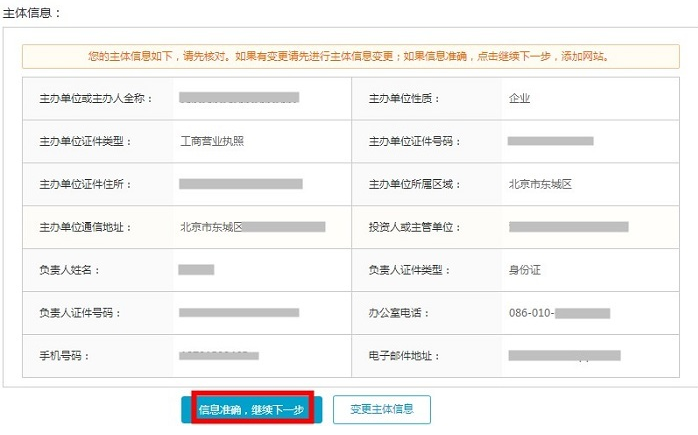Image resolution: width=698 pixels, height=435 pixels.
Task: Click the 手机号码 label
Action: tap(63, 356)
